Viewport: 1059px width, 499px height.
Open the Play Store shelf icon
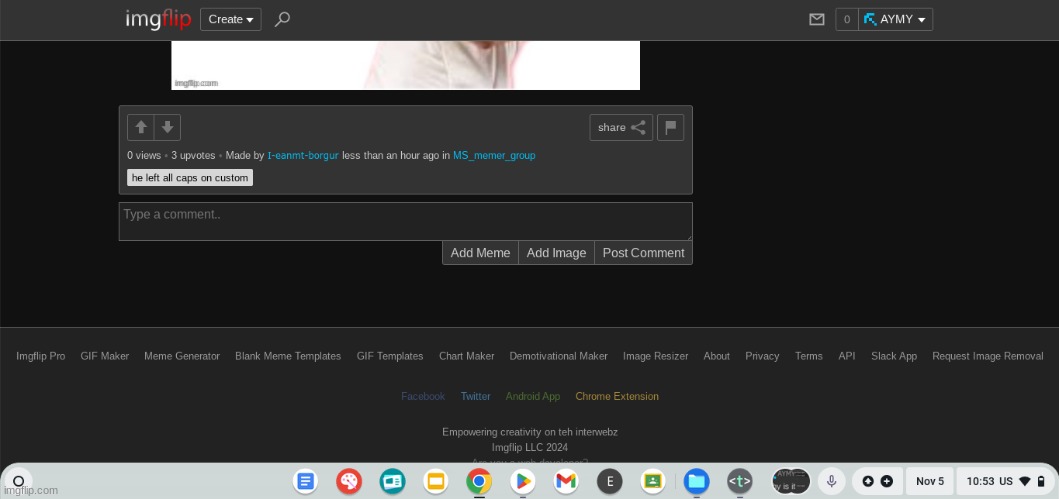point(522,481)
